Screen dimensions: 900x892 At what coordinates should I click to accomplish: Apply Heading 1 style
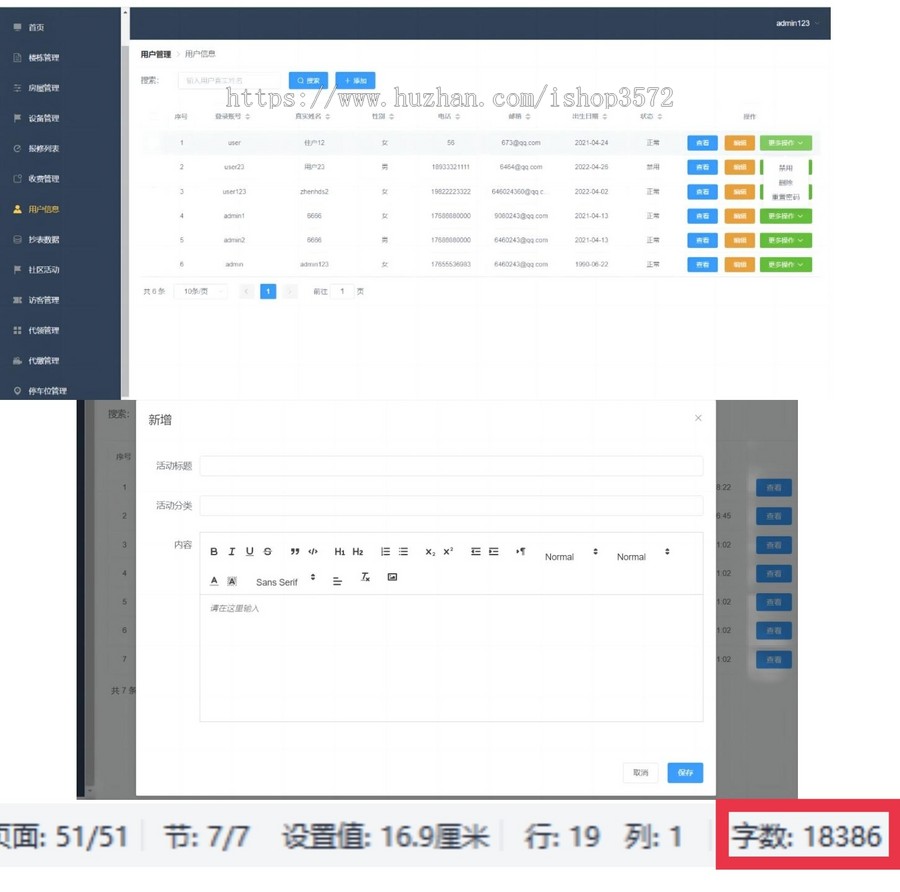(340, 552)
